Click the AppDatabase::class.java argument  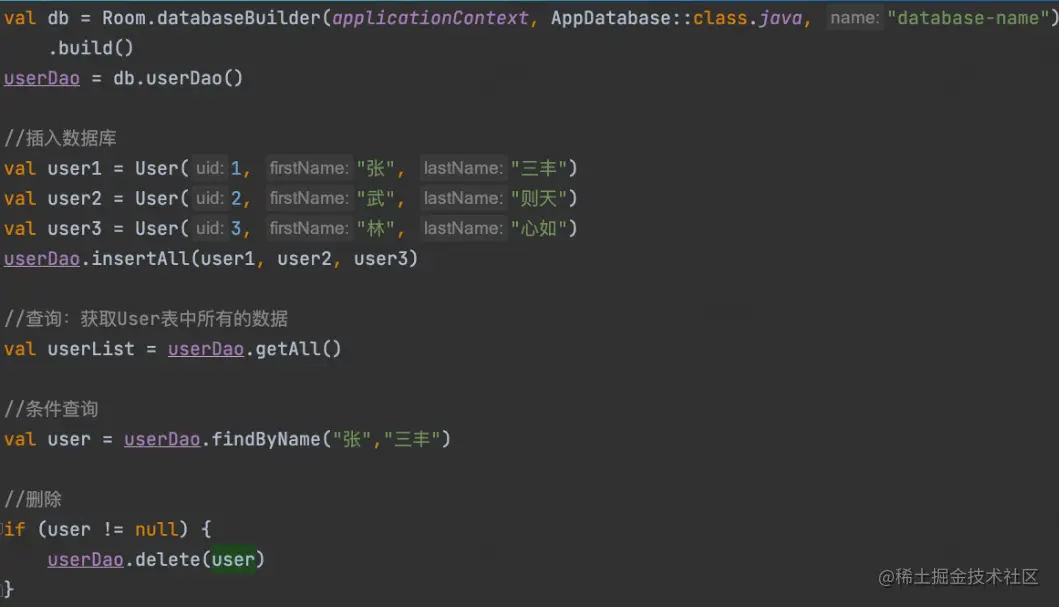(676, 18)
